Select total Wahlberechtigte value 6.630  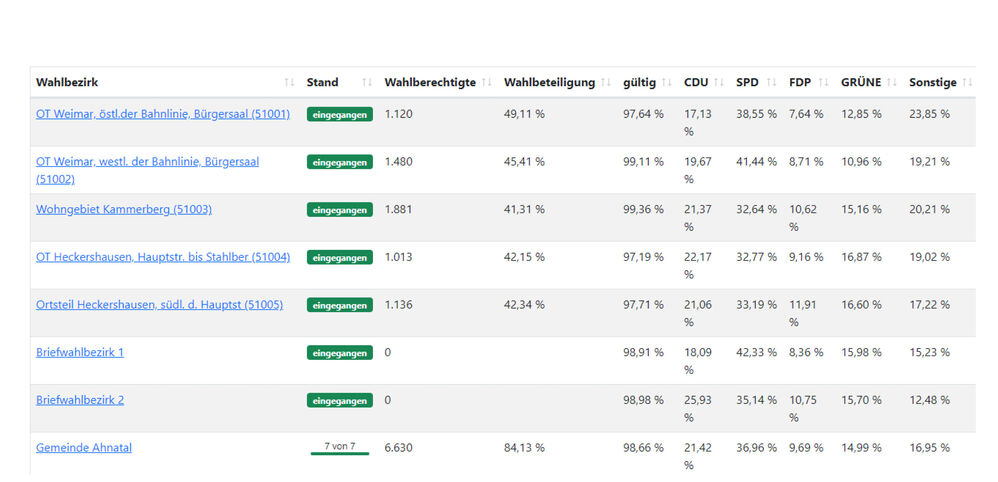pos(398,448)
